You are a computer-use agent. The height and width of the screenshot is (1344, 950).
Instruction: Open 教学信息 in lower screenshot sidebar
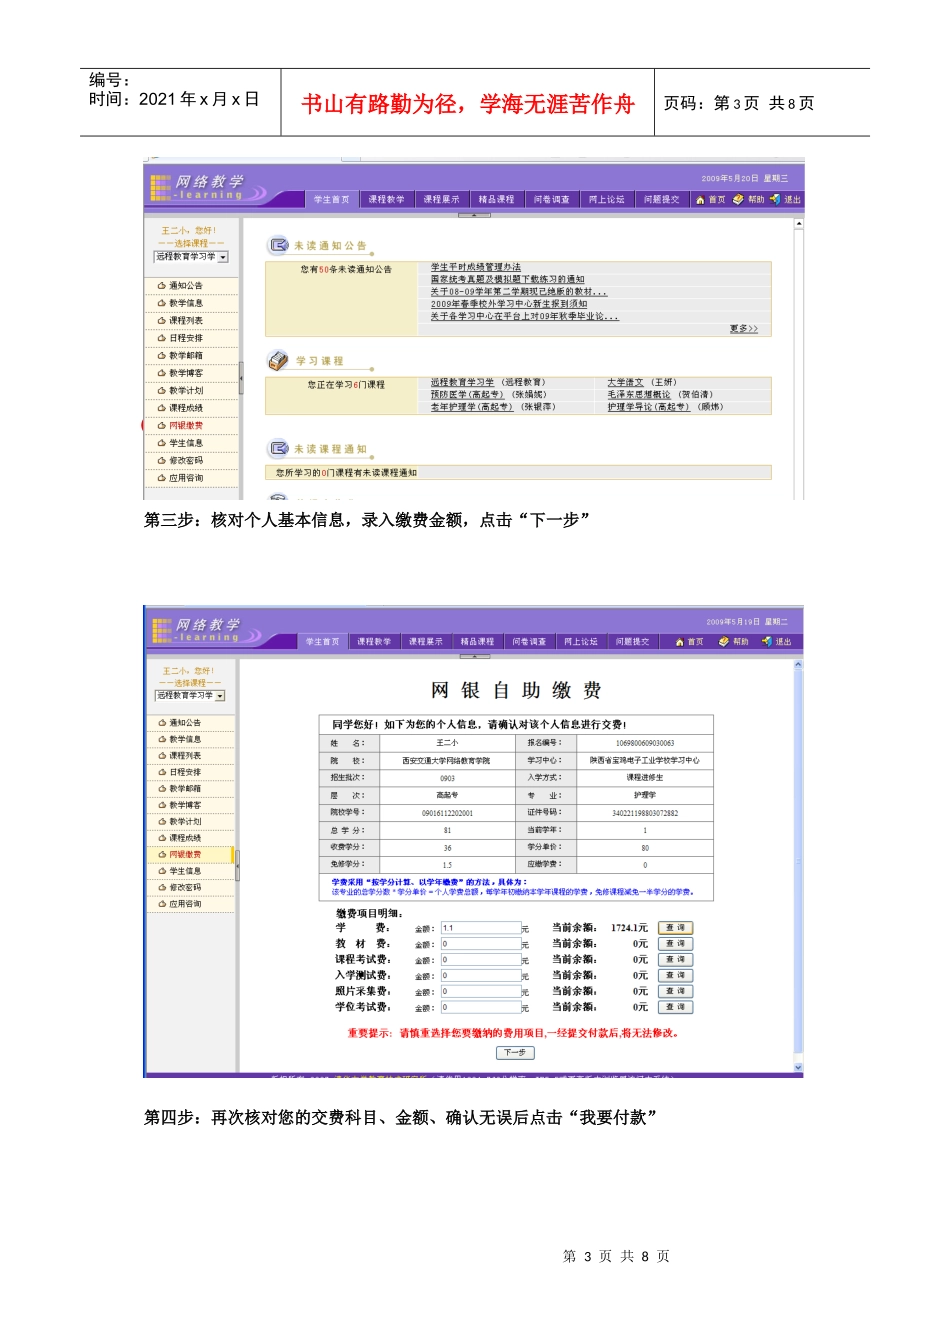click(185, 739)
